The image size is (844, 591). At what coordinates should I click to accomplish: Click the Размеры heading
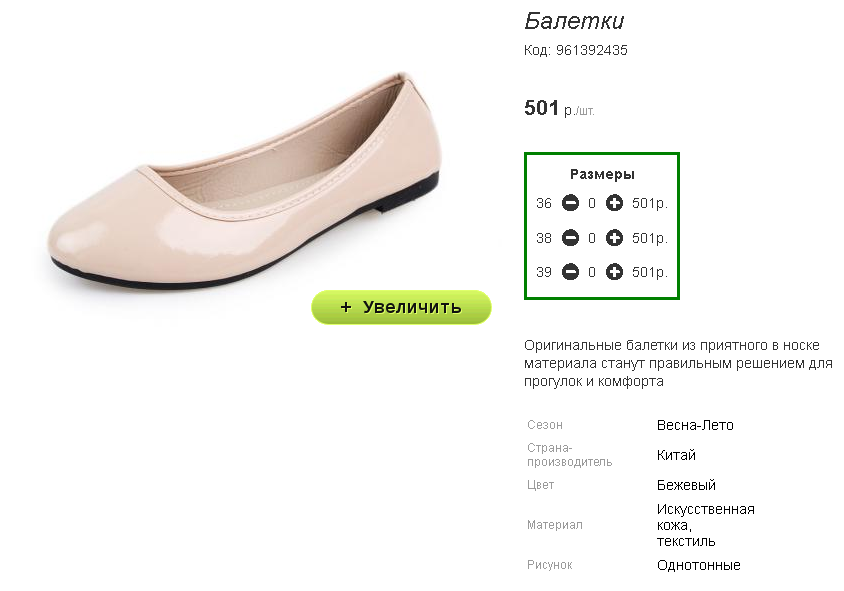click(x=602, y=174)
